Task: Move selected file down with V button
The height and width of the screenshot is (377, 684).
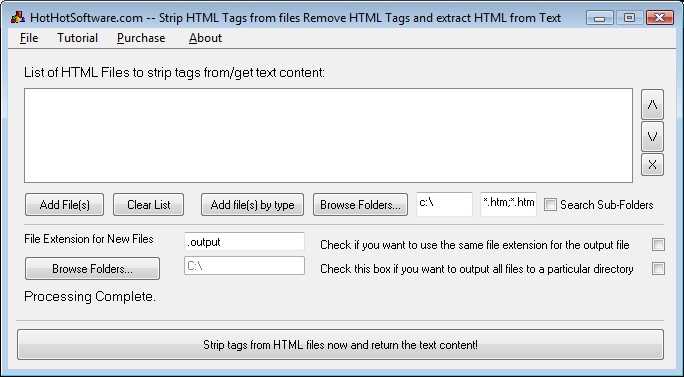Action: point(652,137)
